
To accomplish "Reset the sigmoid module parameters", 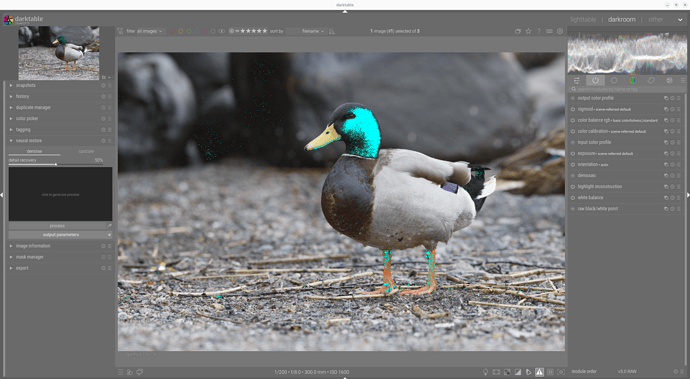I will (672, 109).
